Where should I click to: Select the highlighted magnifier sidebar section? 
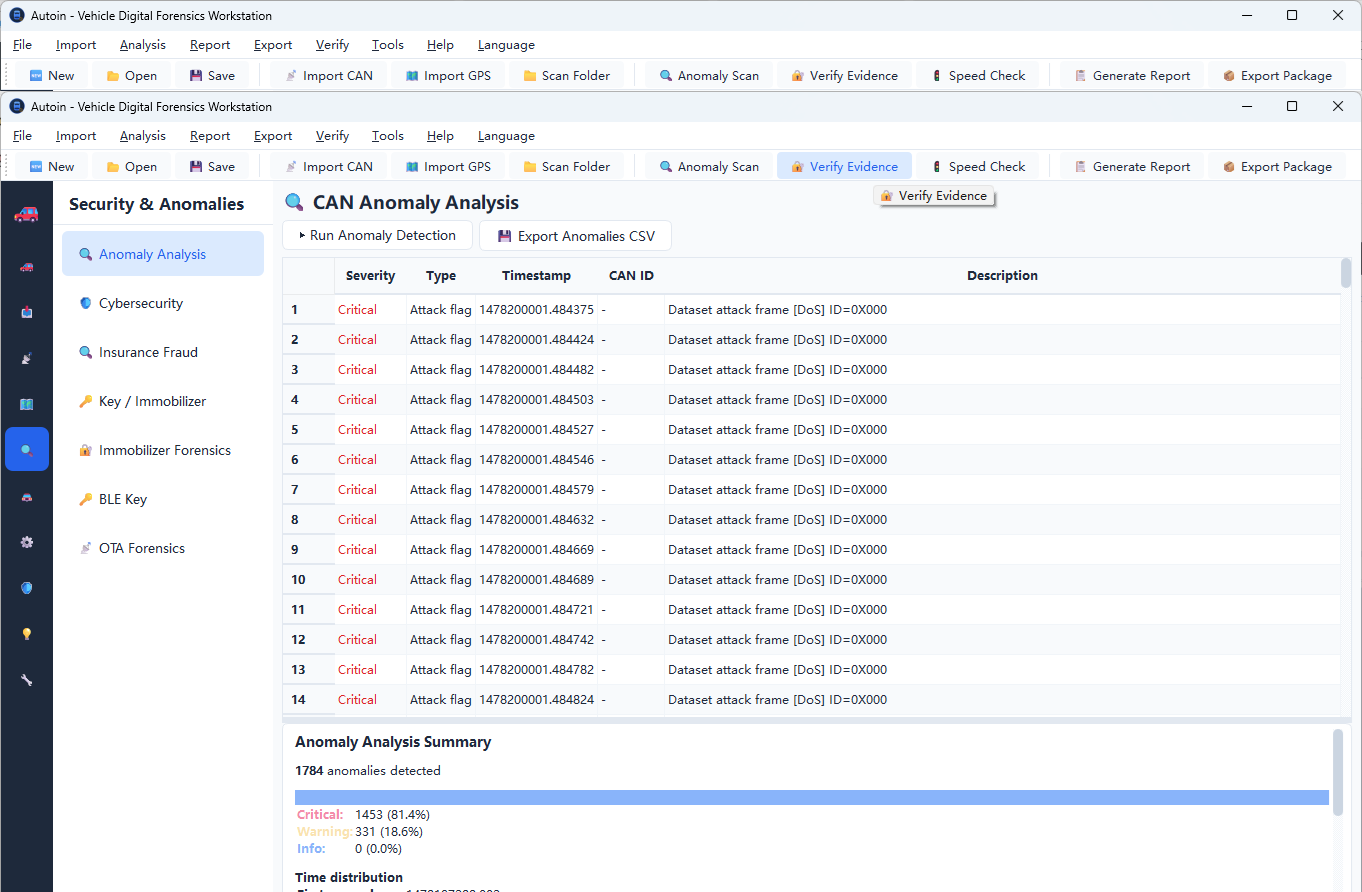coord(26,450)
